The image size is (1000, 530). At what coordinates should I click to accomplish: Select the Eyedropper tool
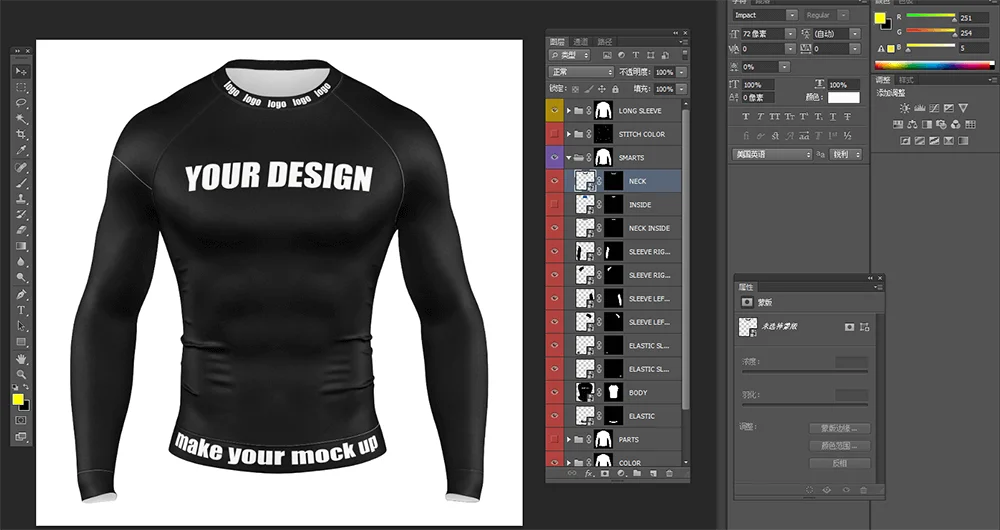21,151
